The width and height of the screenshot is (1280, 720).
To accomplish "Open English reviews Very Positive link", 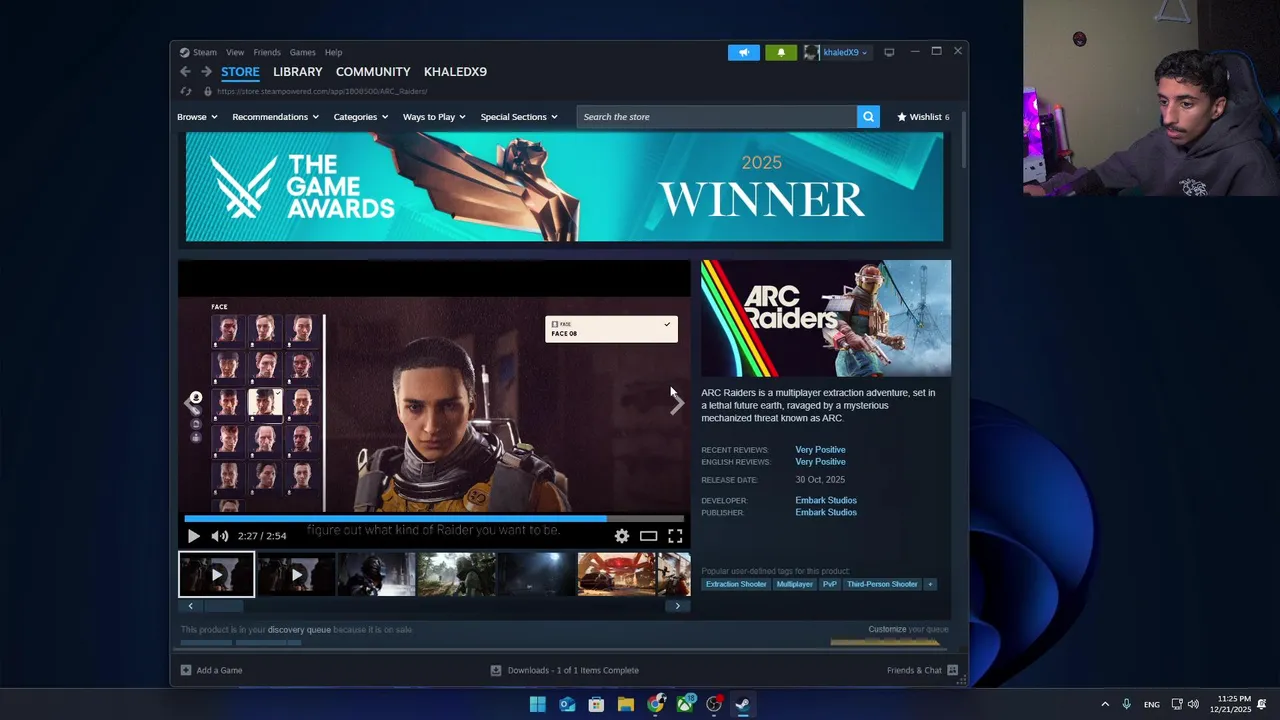I will pos(820,462).
